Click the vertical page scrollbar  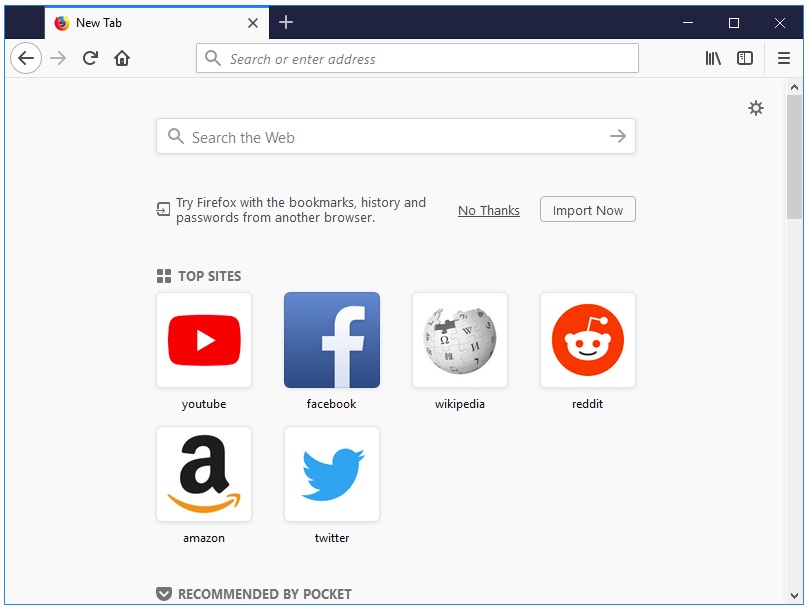point(795,156)
